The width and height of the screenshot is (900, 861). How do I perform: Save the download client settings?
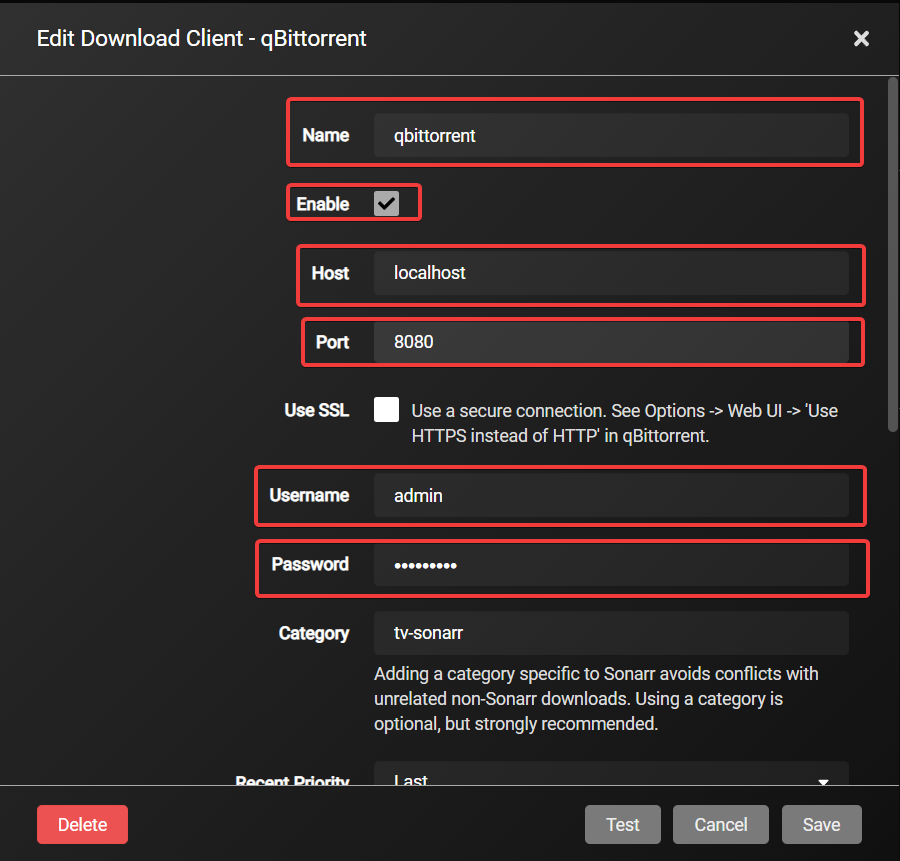pyautogui.click(x=821, y=824)
